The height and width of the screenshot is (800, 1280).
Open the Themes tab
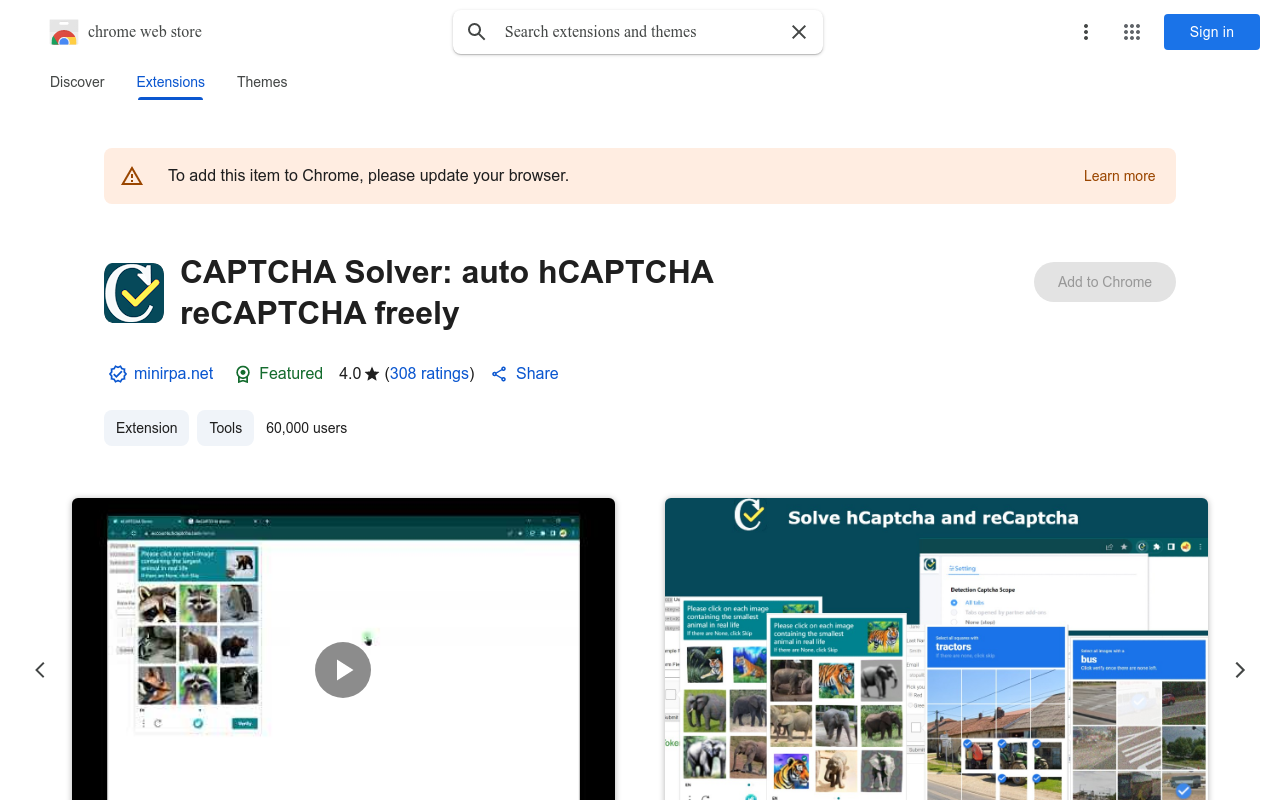(x=262, y=82)
